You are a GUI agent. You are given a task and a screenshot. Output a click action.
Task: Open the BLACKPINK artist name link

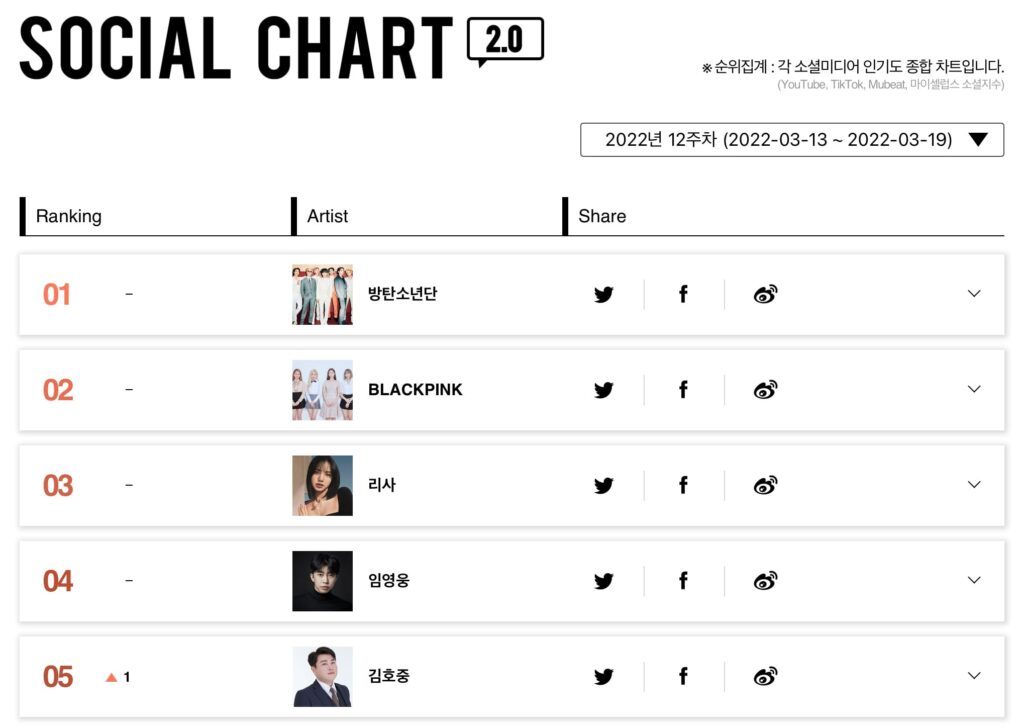415,390
